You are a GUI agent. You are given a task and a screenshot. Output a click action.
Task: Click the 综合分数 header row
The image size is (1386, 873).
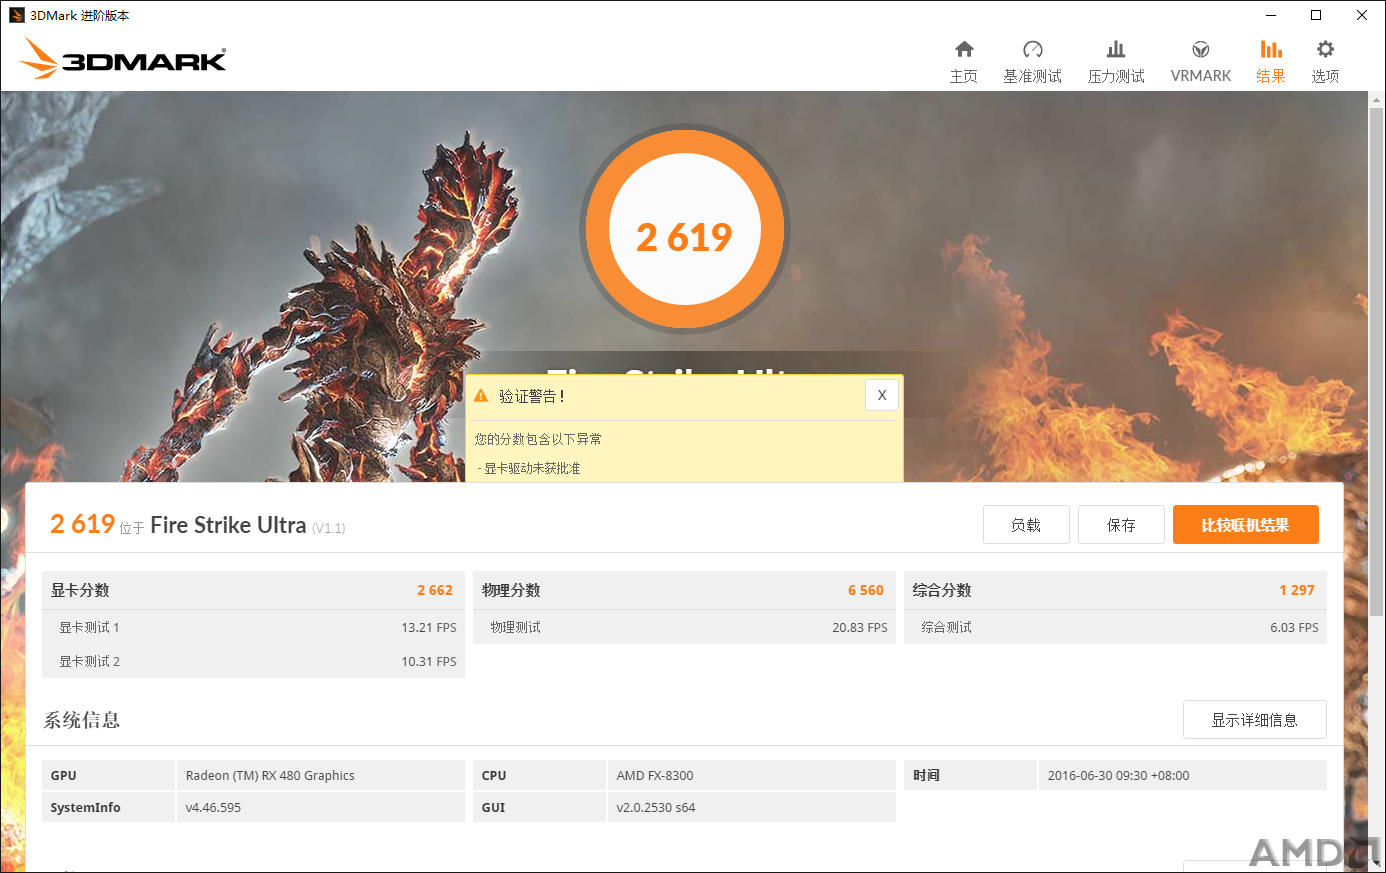pyautogui.click(x=1115, y=590)
